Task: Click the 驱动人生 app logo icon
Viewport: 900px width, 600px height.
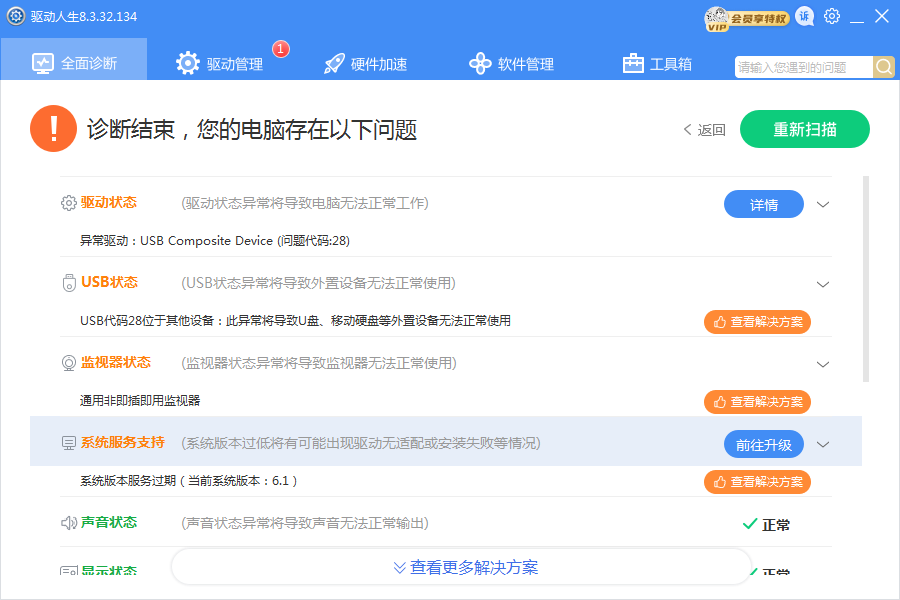Action: tap(15, 16)
